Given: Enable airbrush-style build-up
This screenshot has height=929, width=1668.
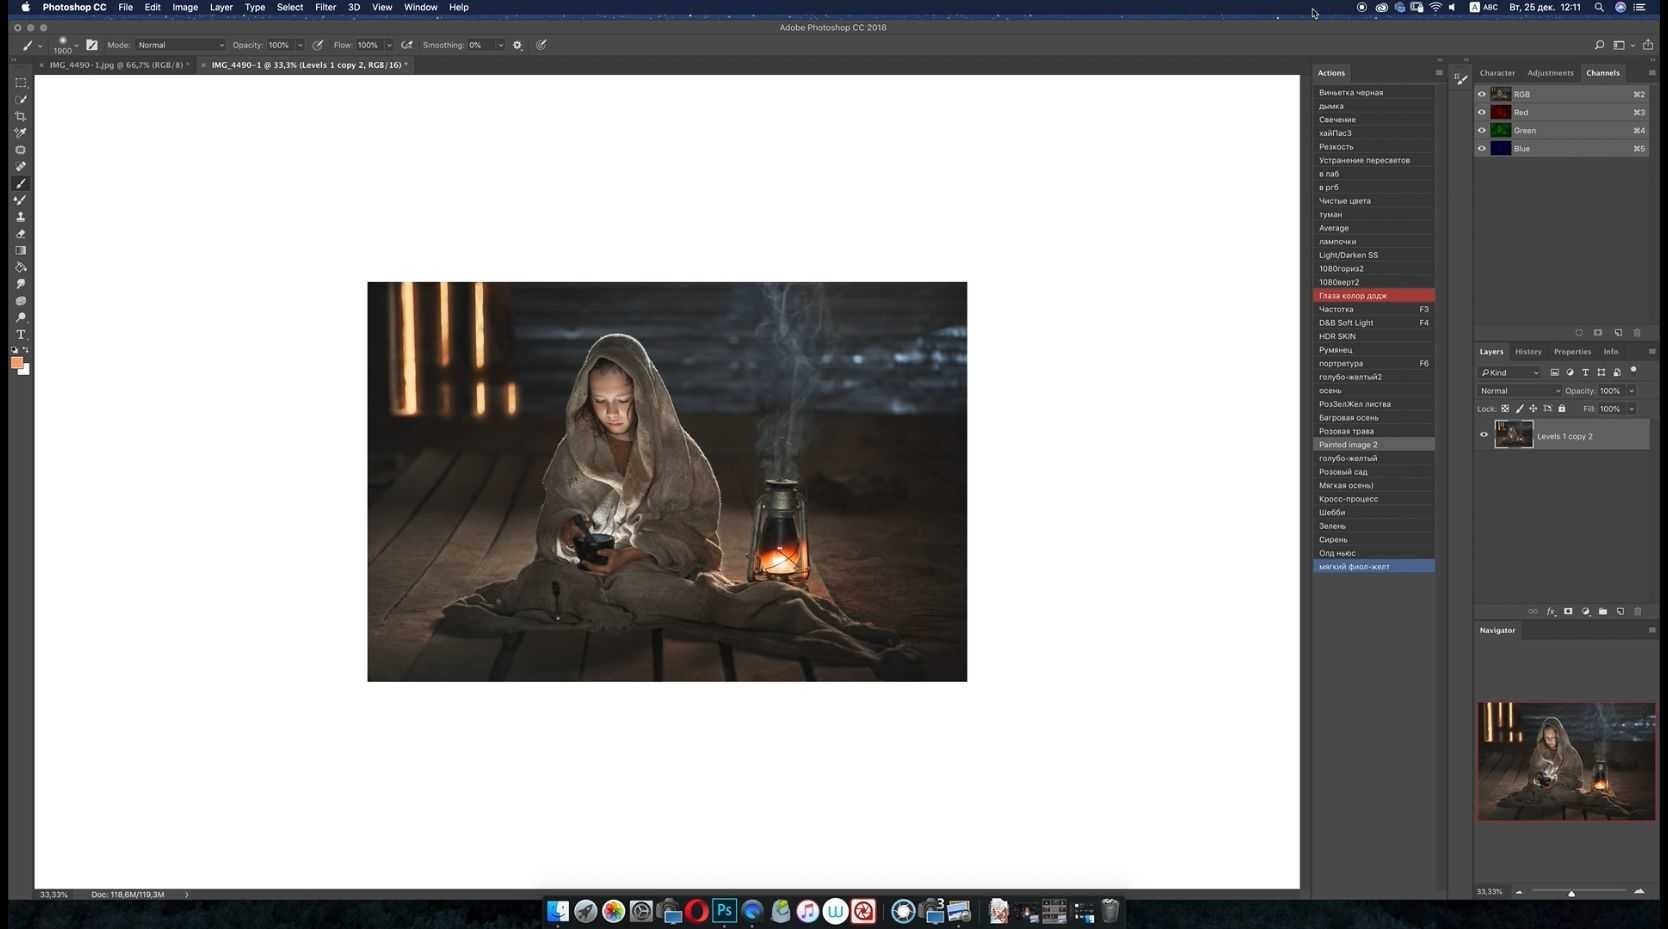Looking at the screenshot, I should point(407,45).
